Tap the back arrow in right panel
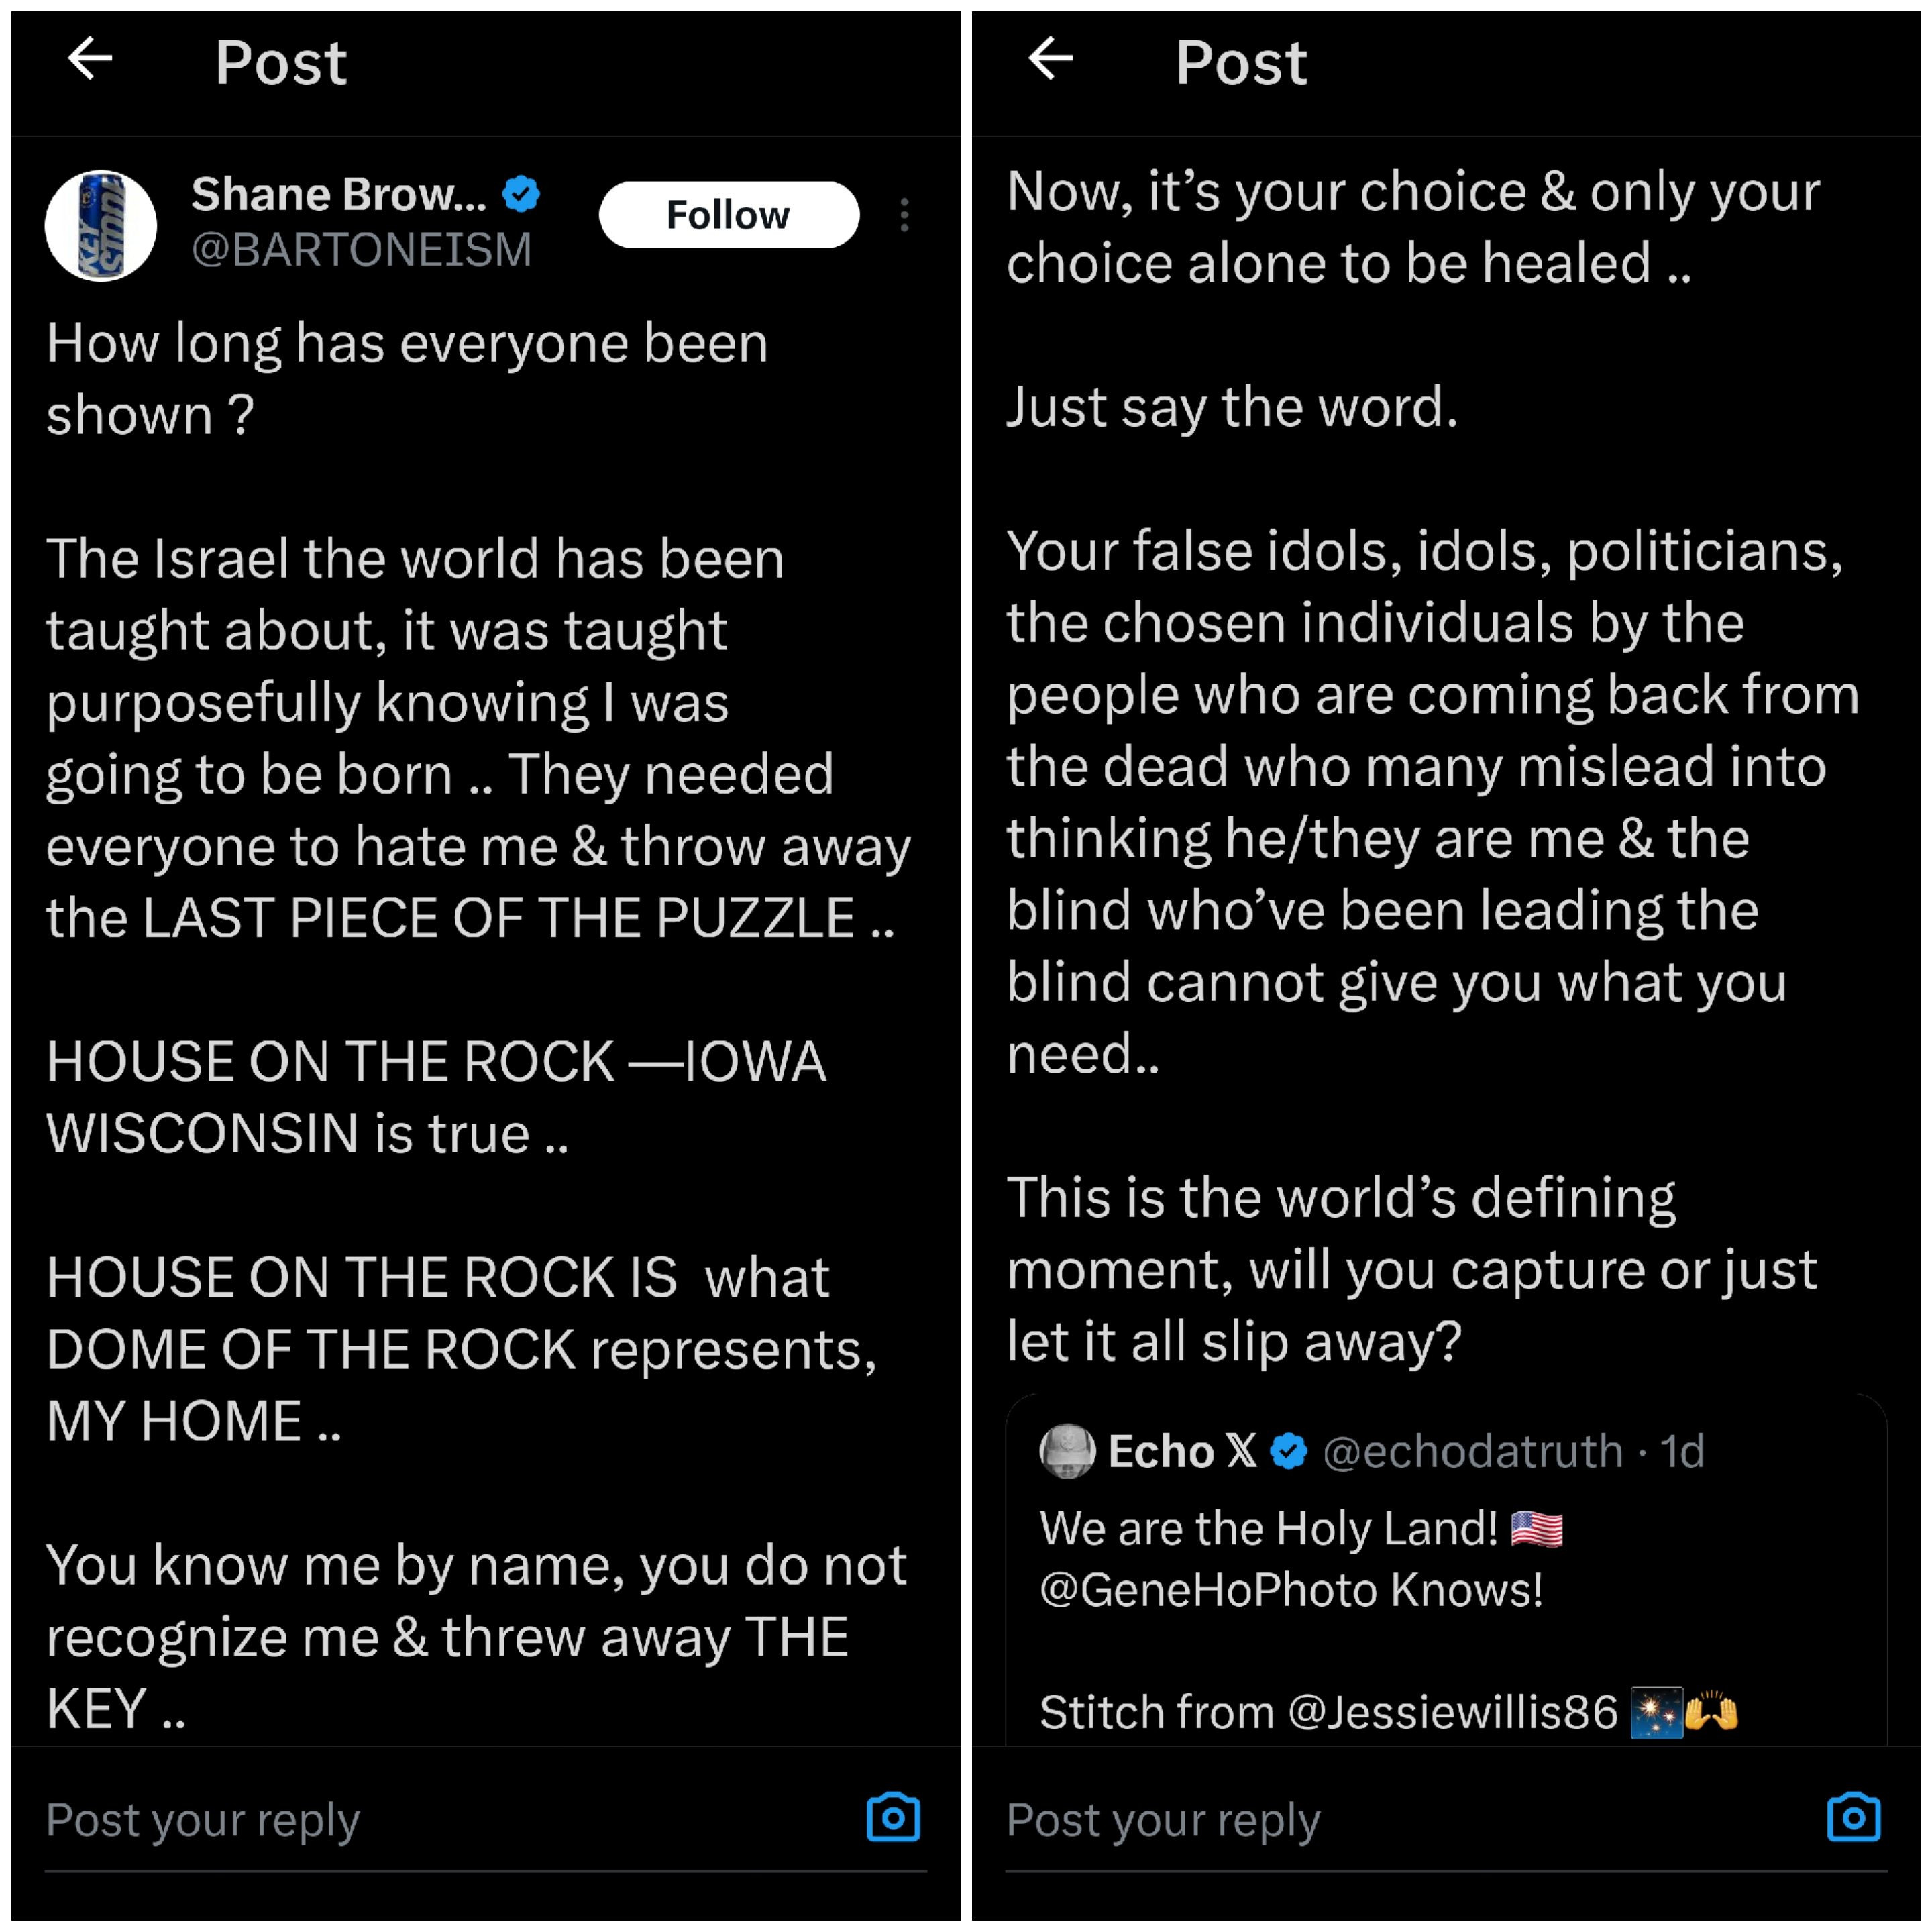The width and height of the screenshot is (1932, 1932). pos(1050,59)
